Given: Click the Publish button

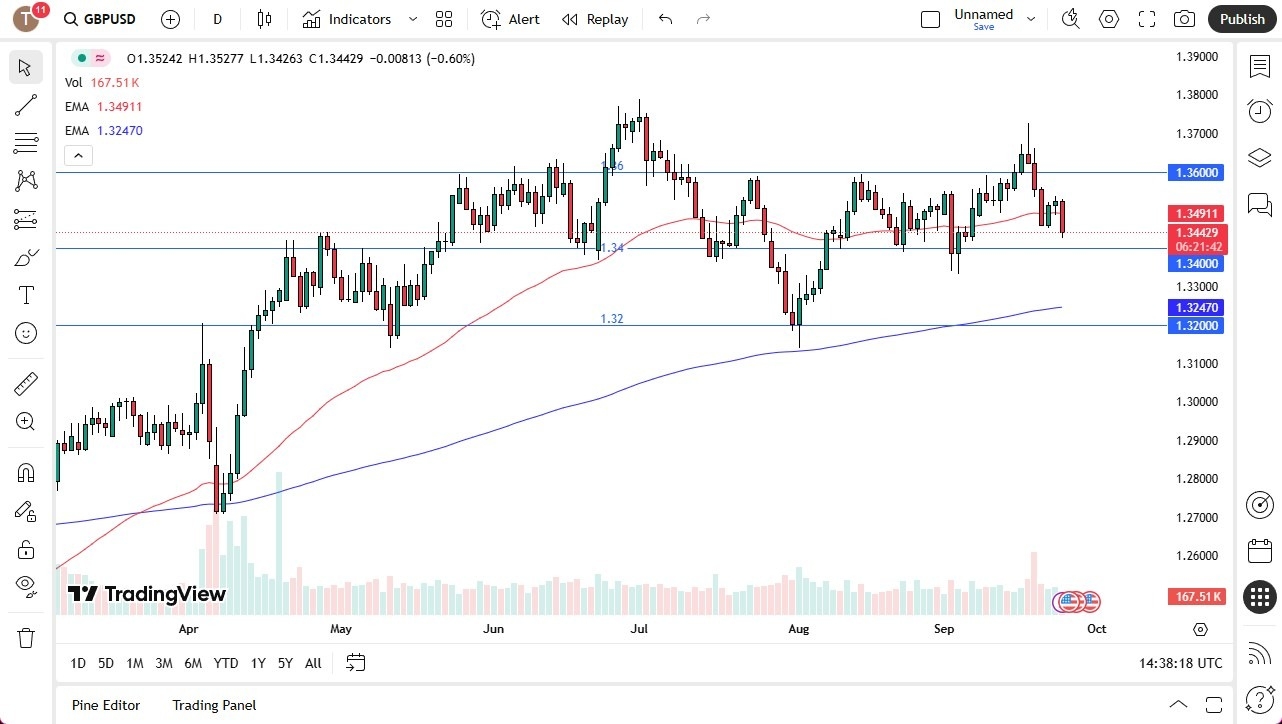Looking at the screenshot, I should click(1241, 19).
